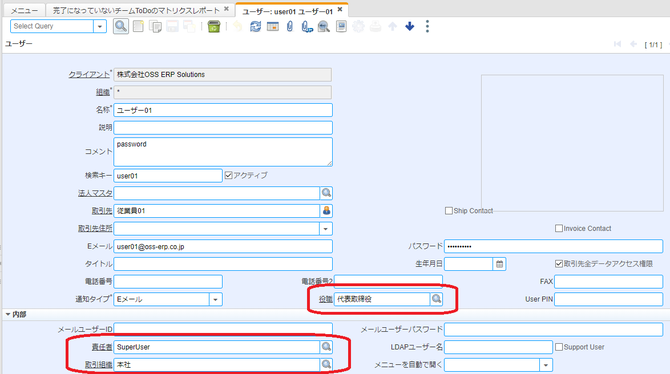Viewport: 670px width, 374px height.
Task: Click the LDAPユーザー名 input field
Action: click(x=498, y=347)
